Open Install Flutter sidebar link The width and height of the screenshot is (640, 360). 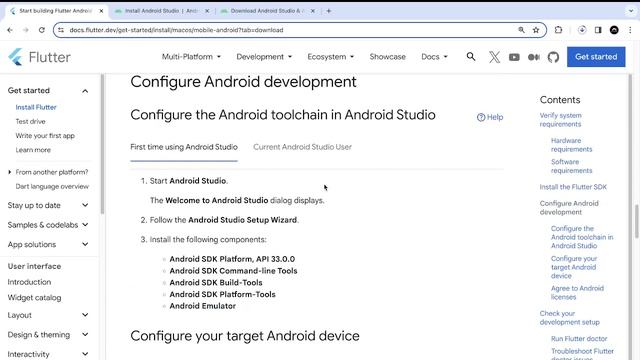pos(36,107)
